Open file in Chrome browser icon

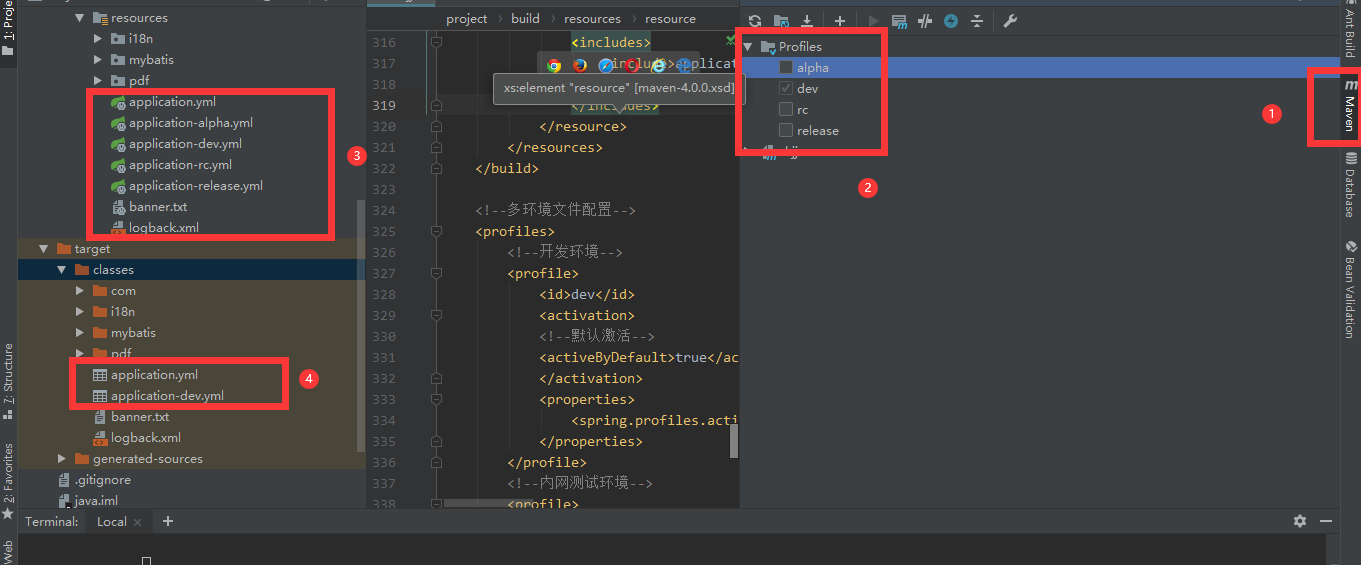coord(555,65)
